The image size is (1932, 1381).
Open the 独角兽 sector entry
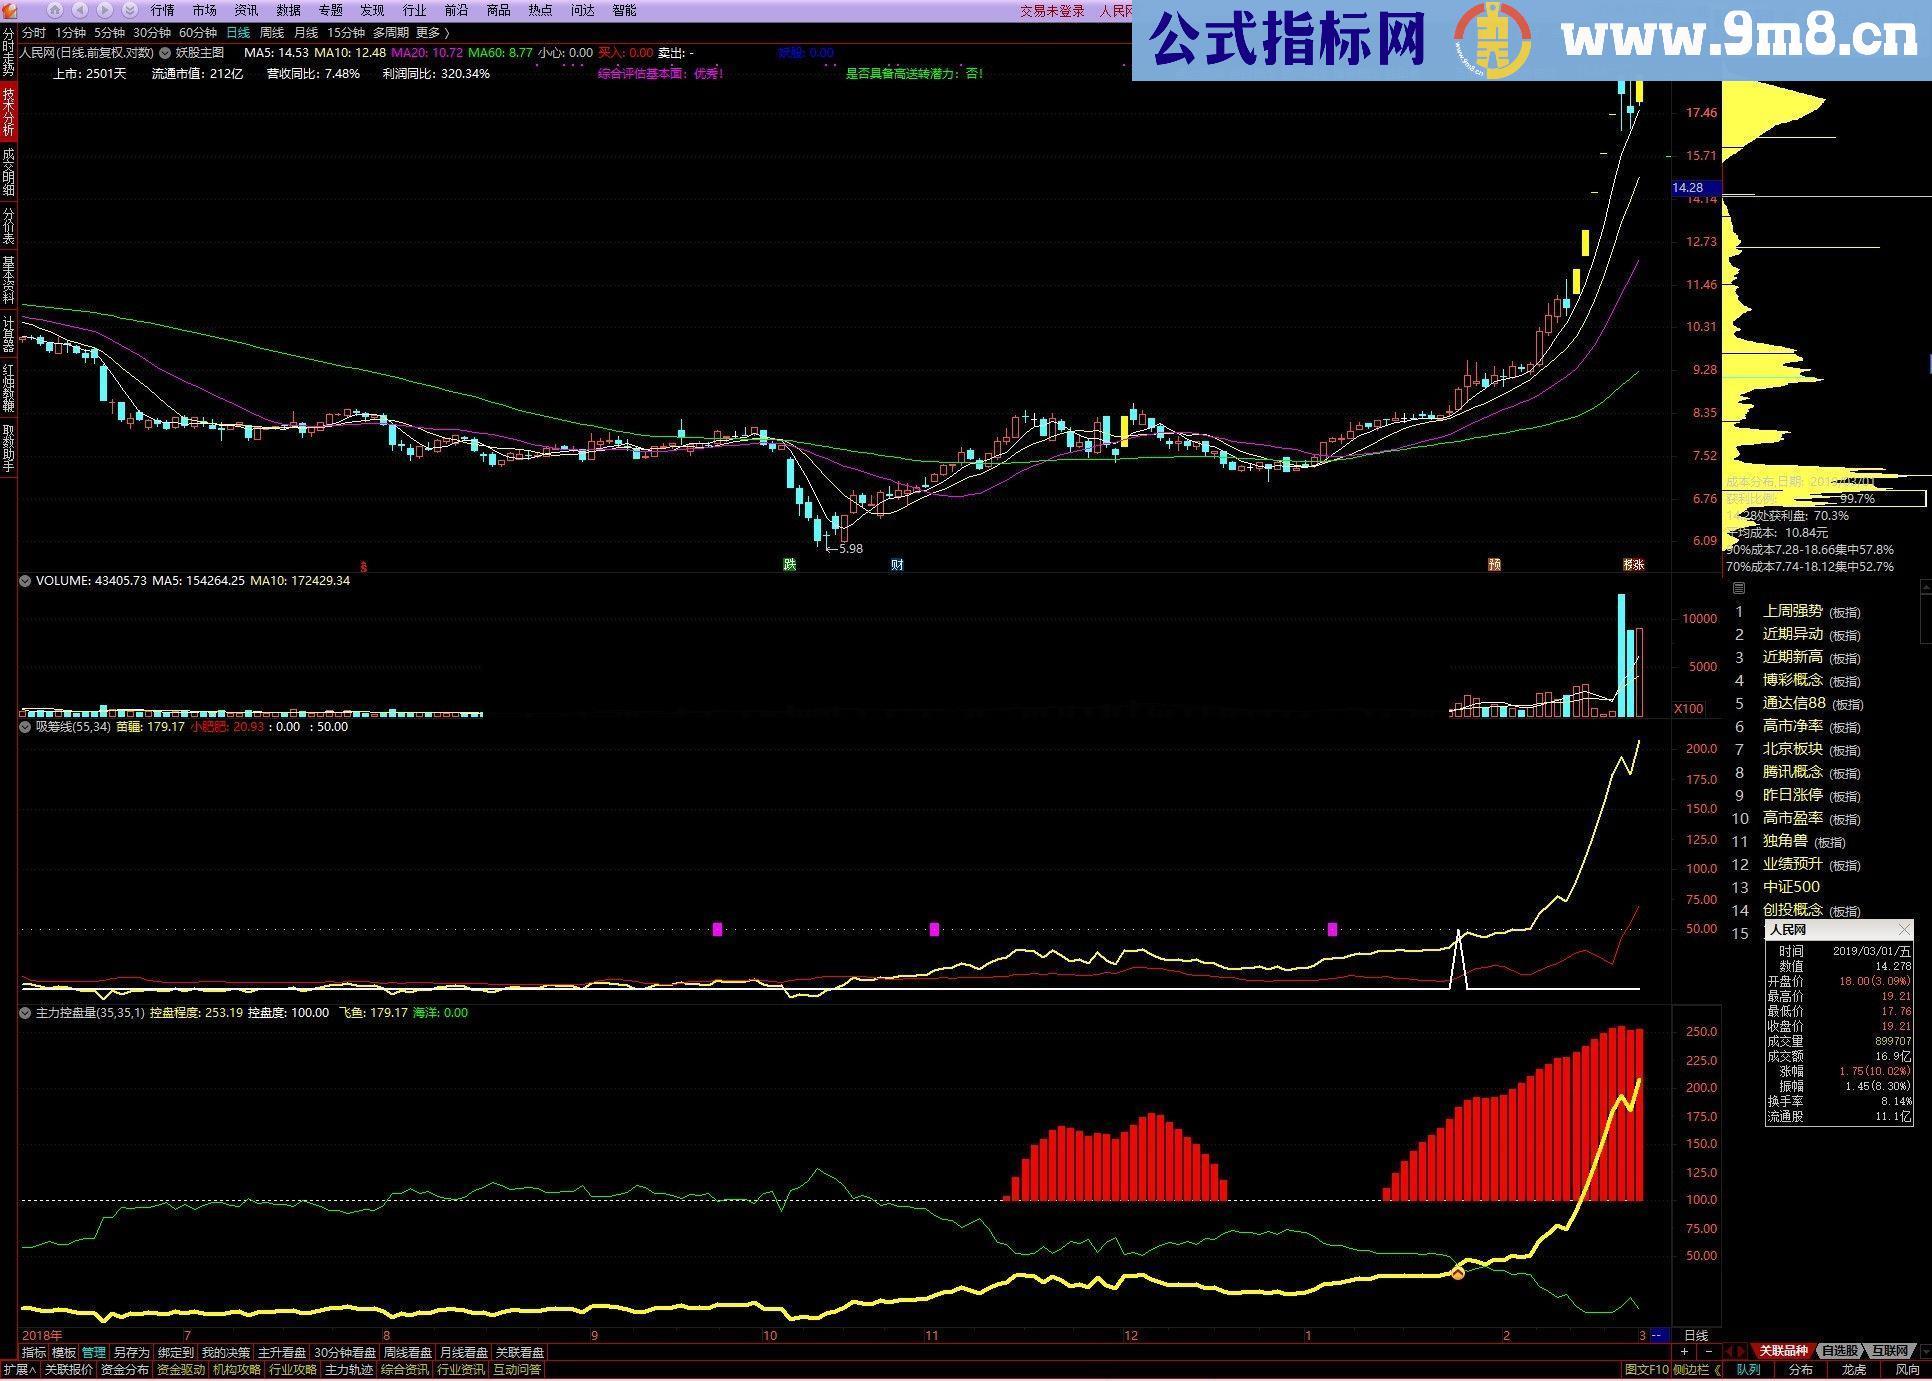click(1785, 841)
